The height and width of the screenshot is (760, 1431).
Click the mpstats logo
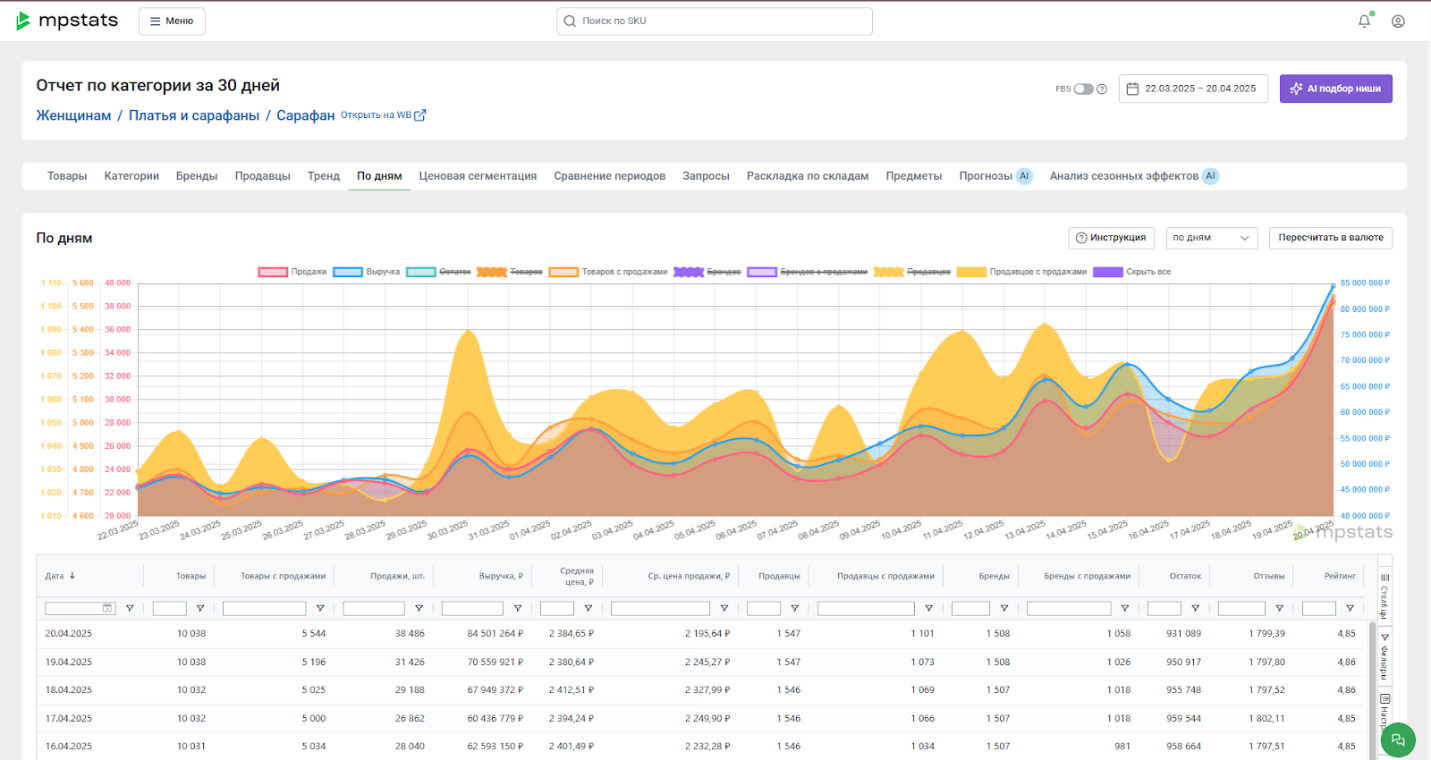coord(67,21)
